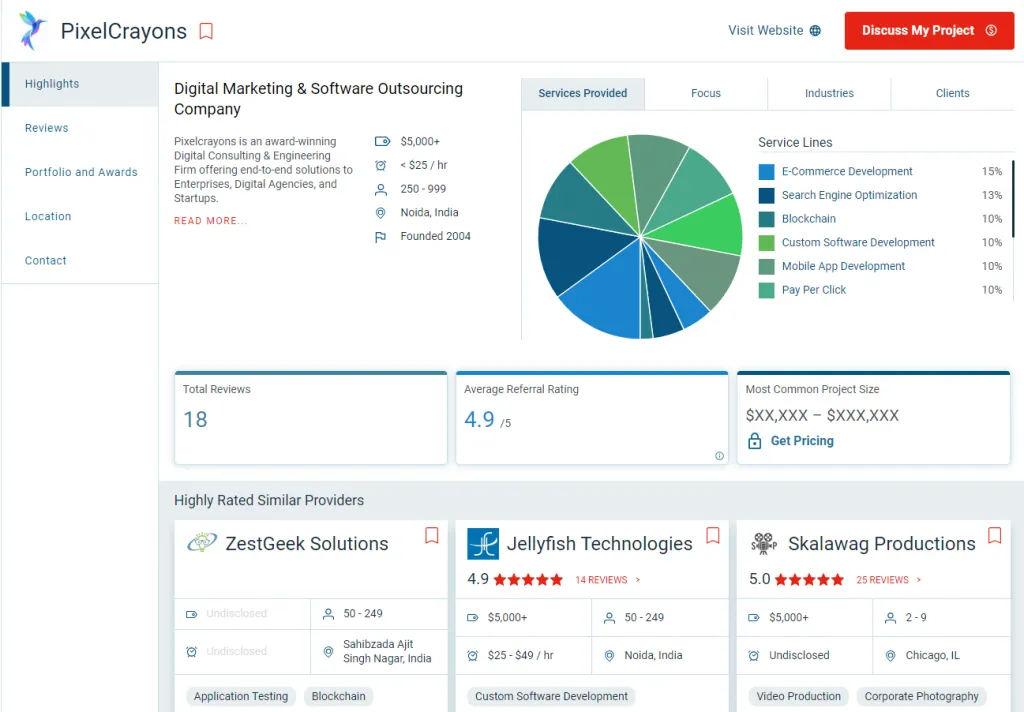This screenshot has height=712, width=1024.
Task: Open the Industries tab
Action: pos(829,93)
